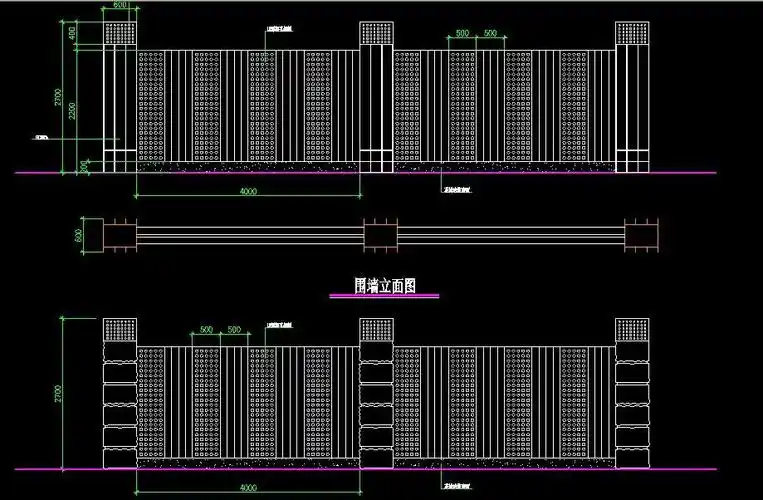Select the lower elevation's left pillar cap
The image size is (763, 500).
tap(120, 331)
